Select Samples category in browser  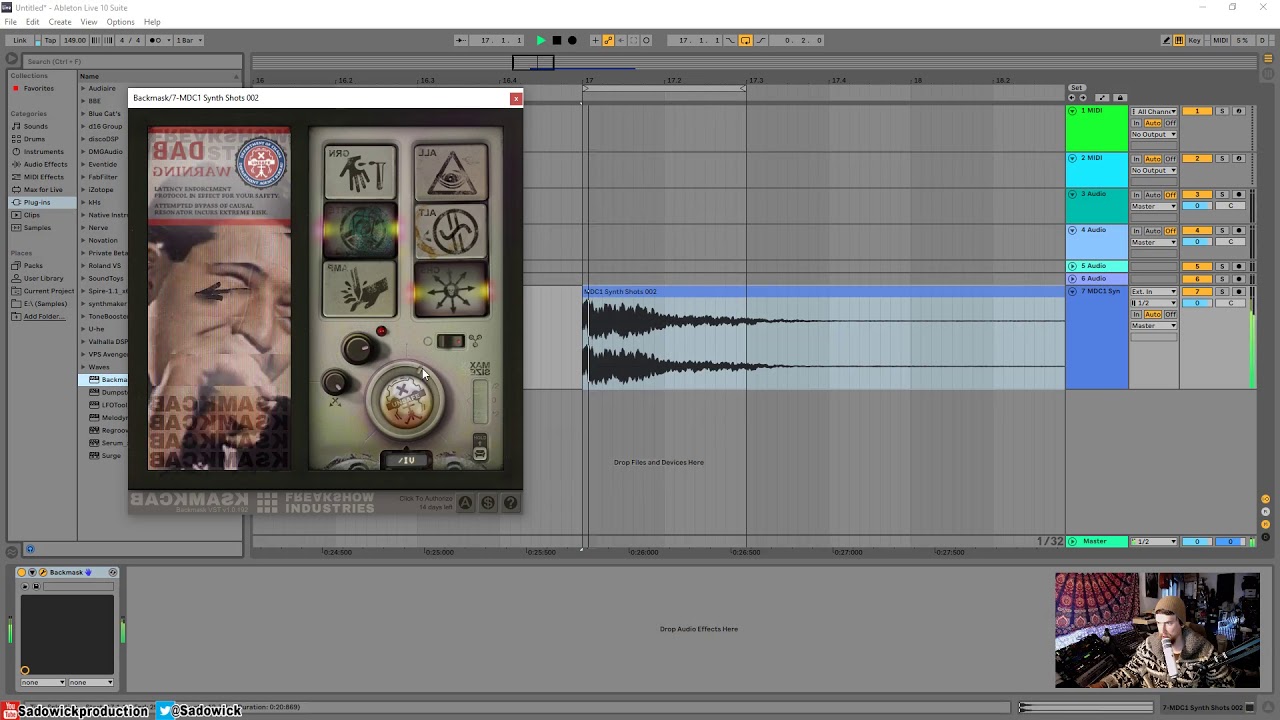pos(38,227)
